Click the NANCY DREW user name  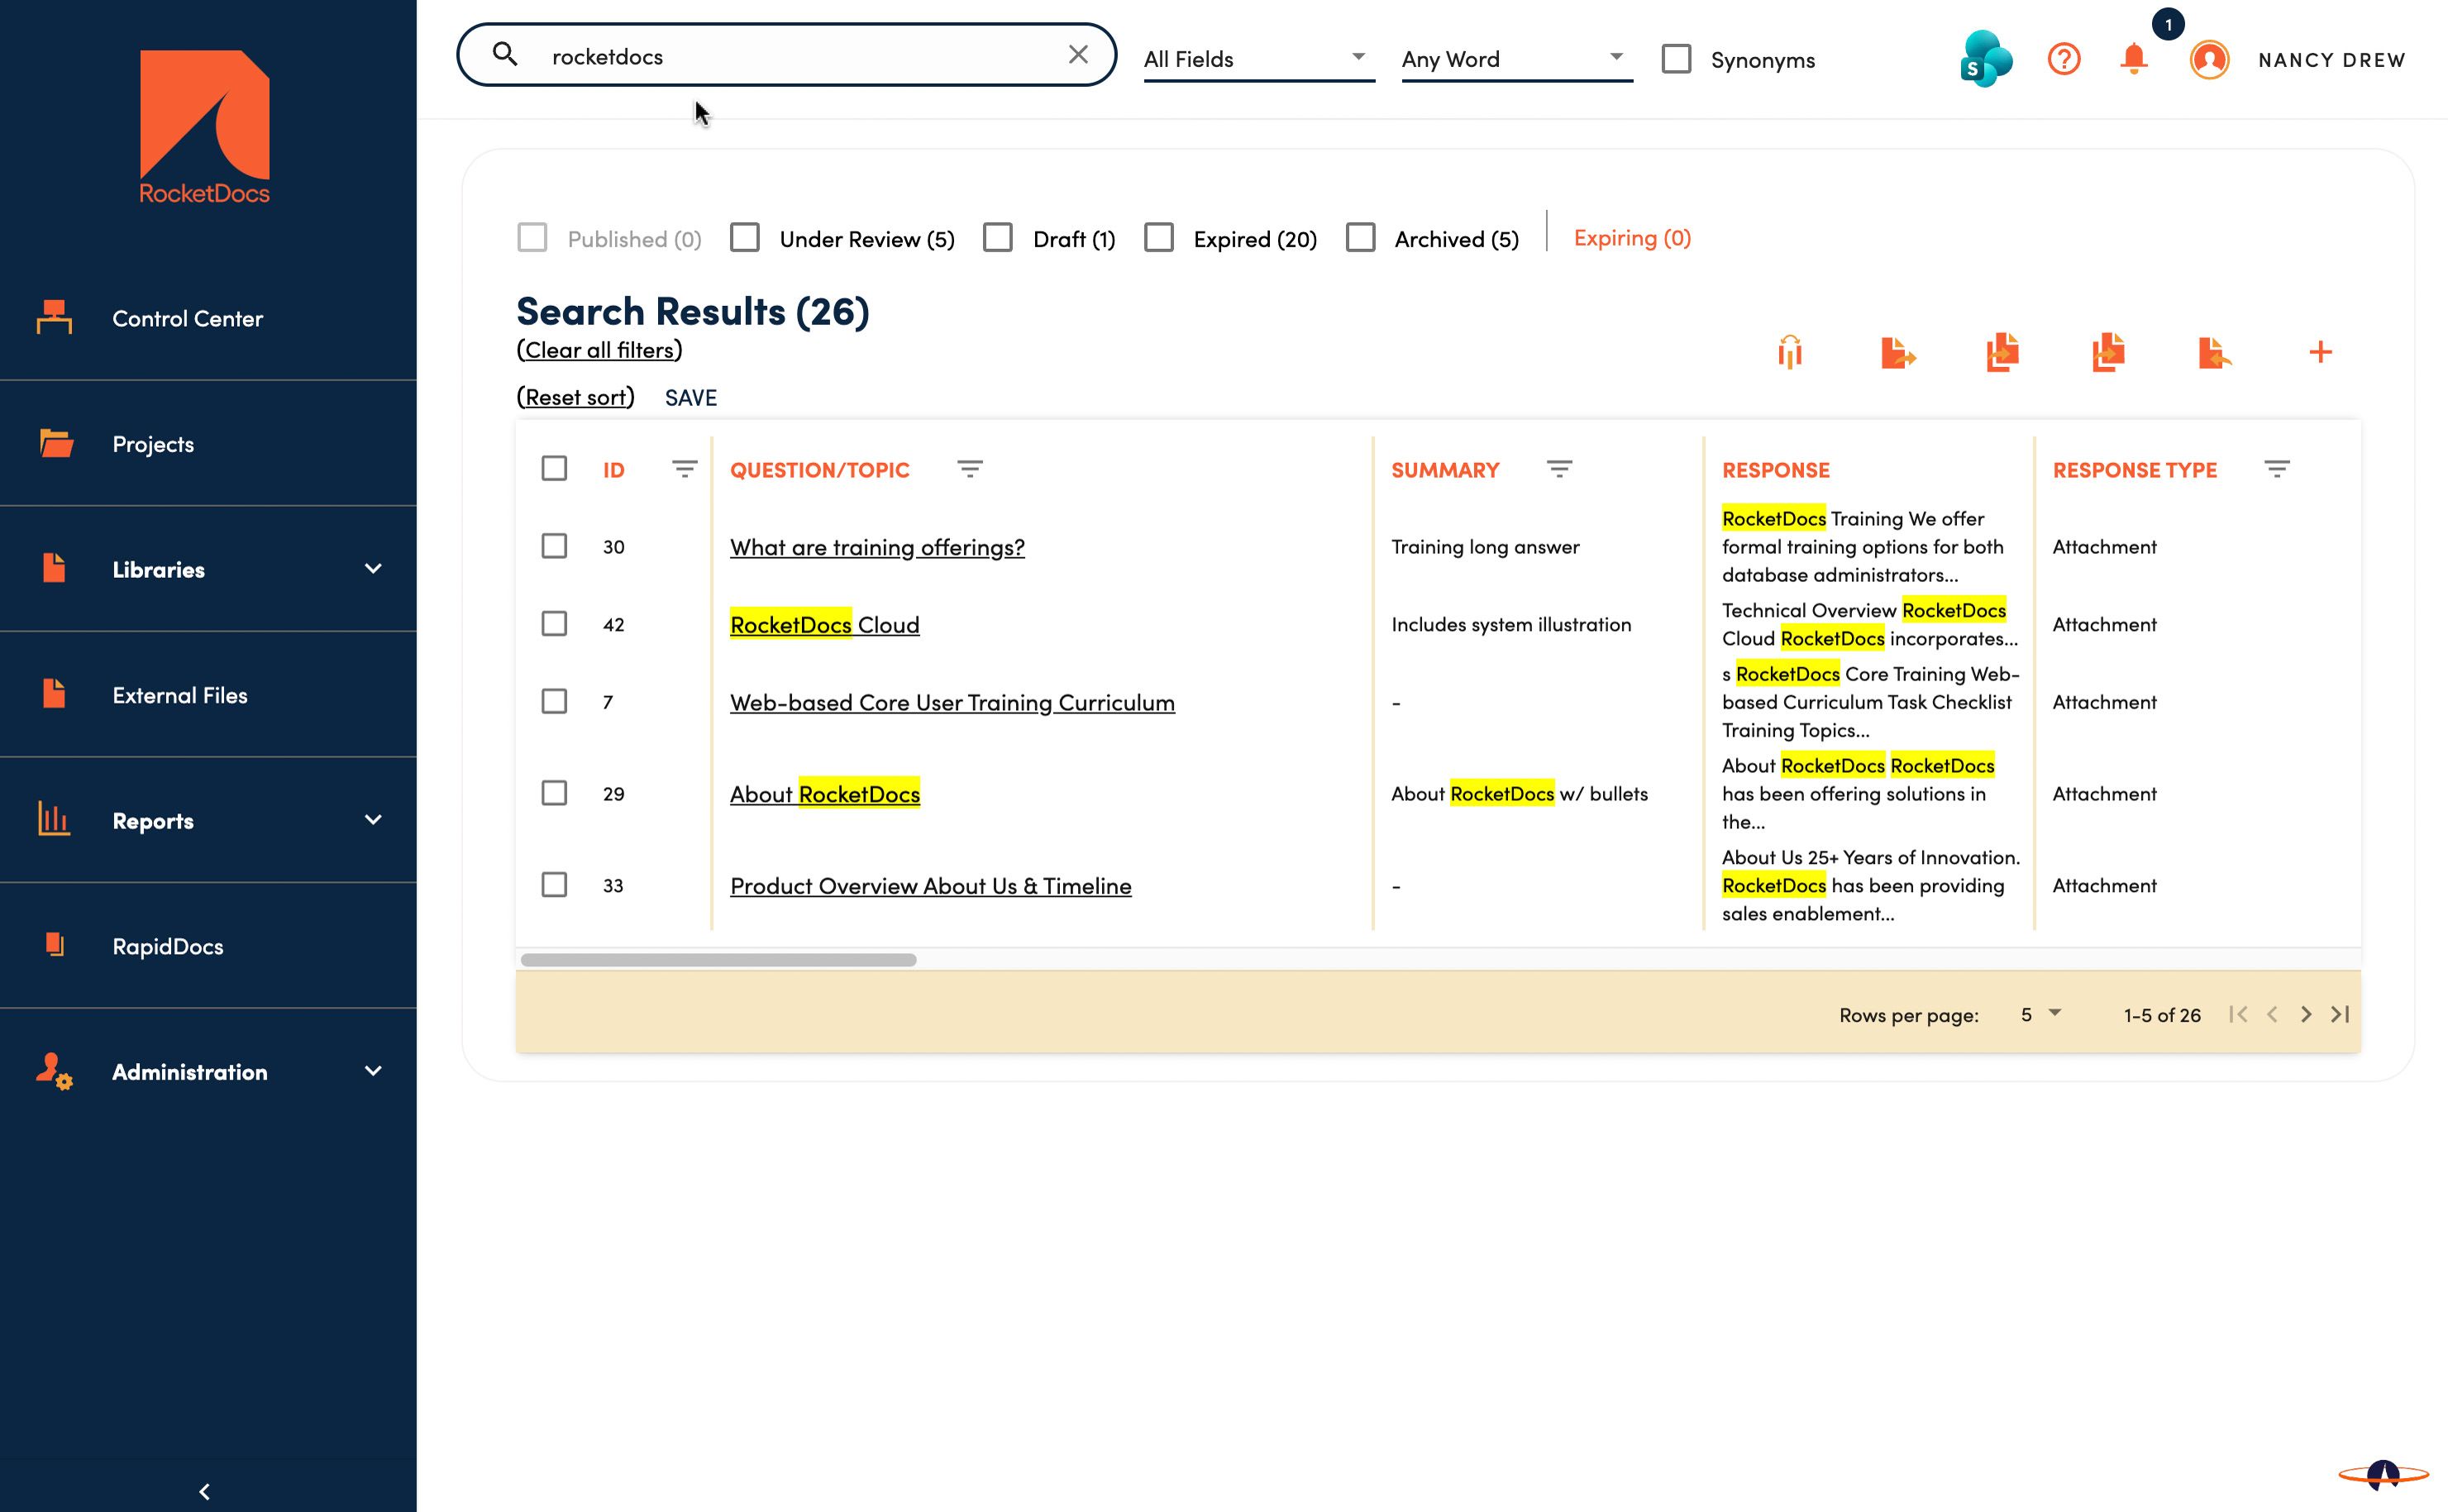pos(2331,60)
